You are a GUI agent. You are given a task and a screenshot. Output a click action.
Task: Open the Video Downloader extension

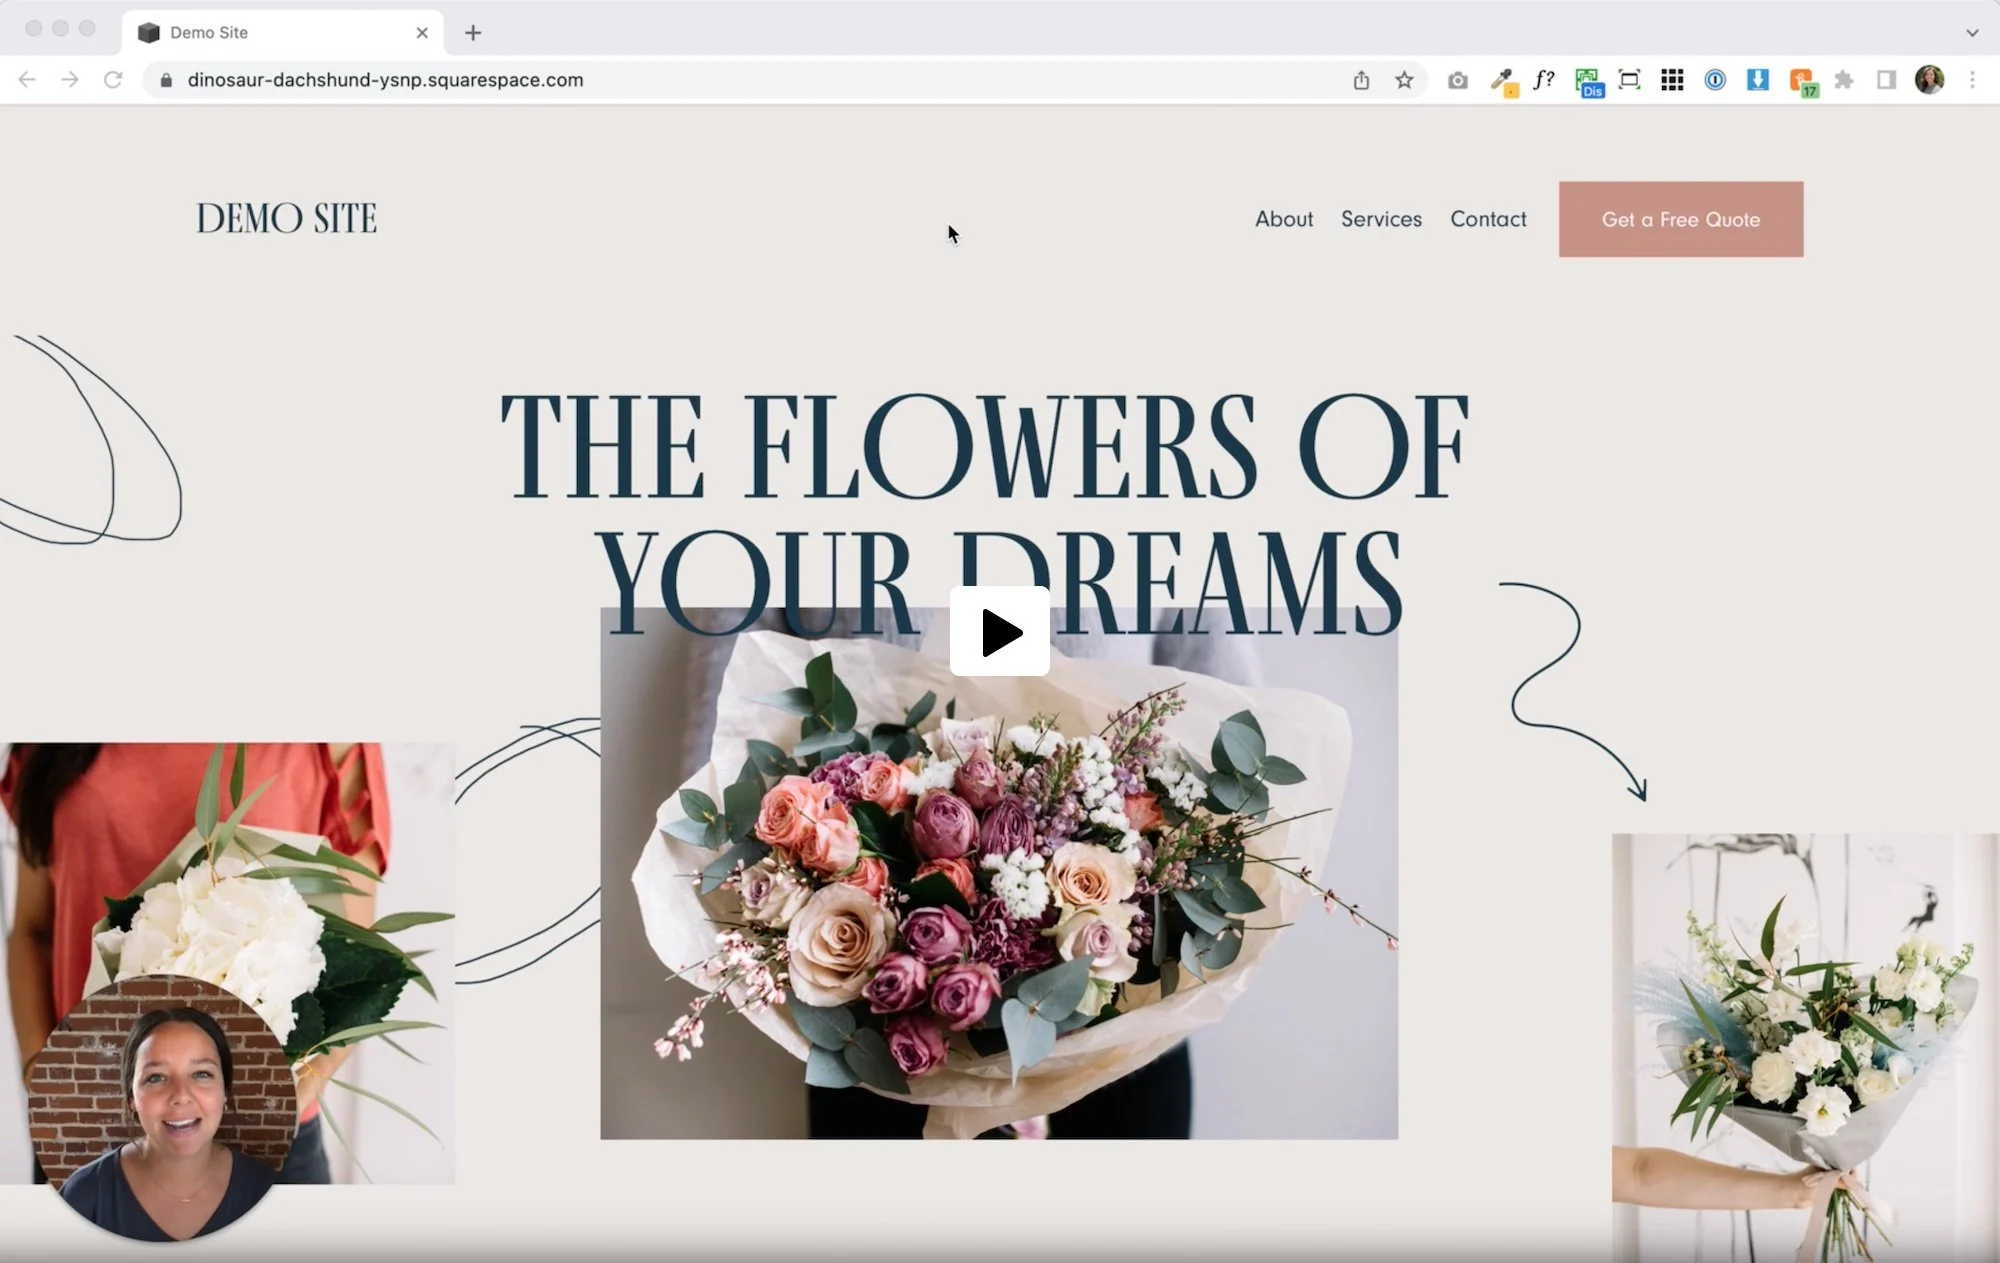click(x=1757, y=80)
